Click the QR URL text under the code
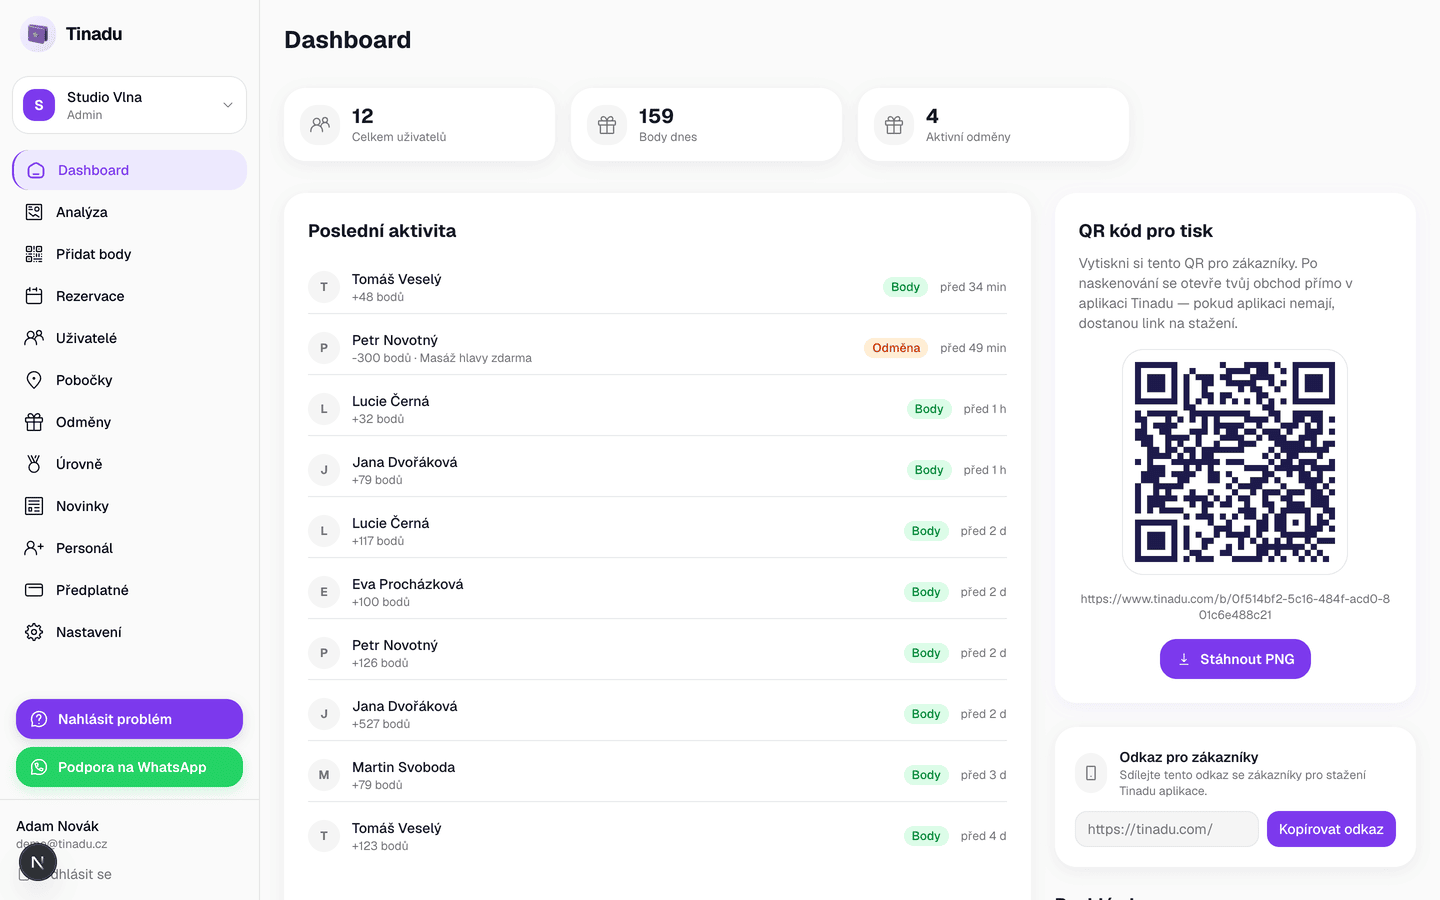Image resolution: width=1440 pixels, height=900 pixels. (1235, 607)
